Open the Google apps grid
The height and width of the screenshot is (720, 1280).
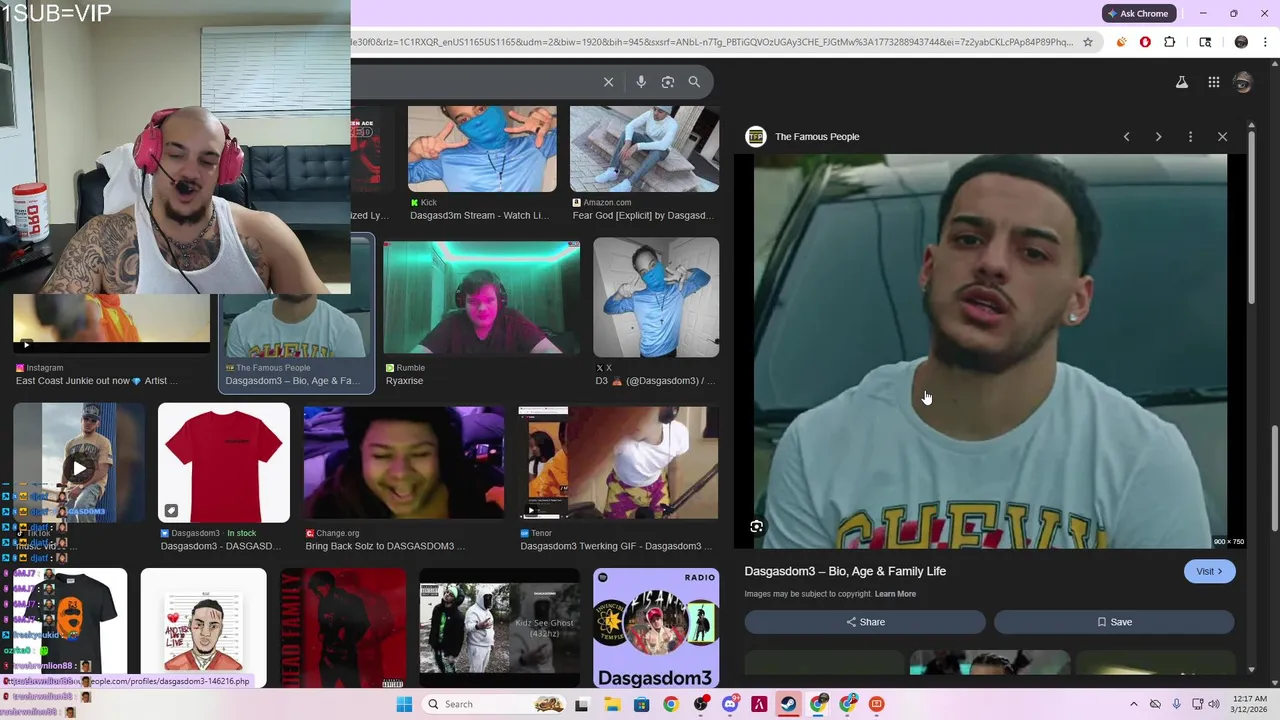click(x=1214, y=82)
